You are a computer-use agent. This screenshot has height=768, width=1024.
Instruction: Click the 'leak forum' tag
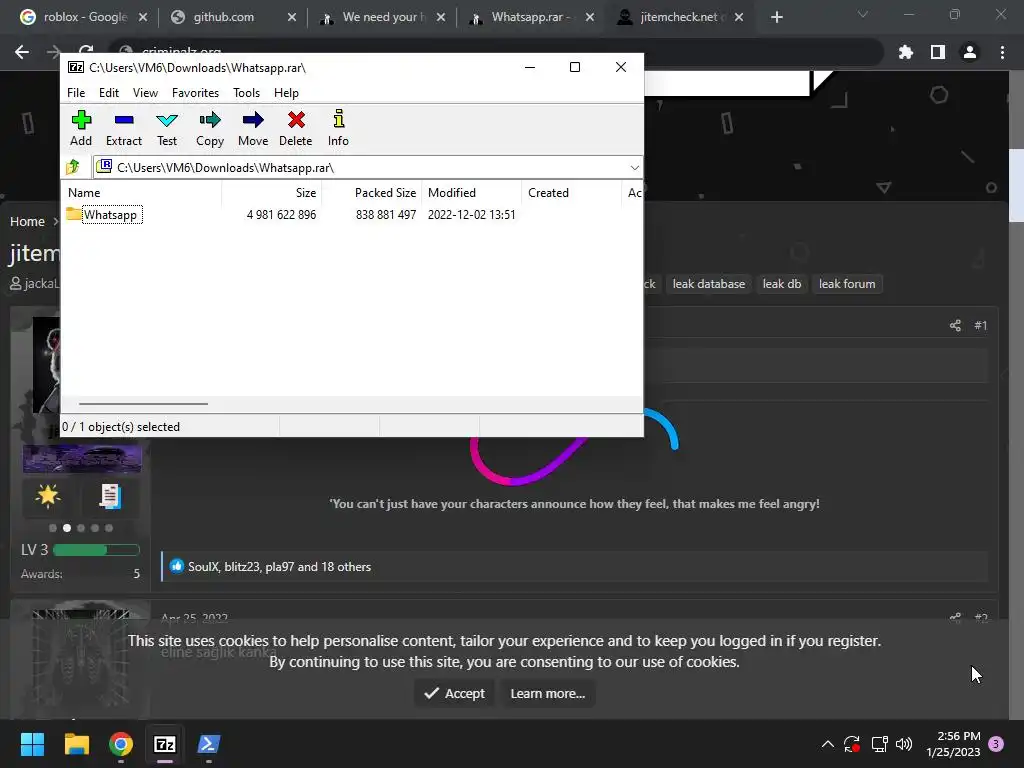point(847,284)
